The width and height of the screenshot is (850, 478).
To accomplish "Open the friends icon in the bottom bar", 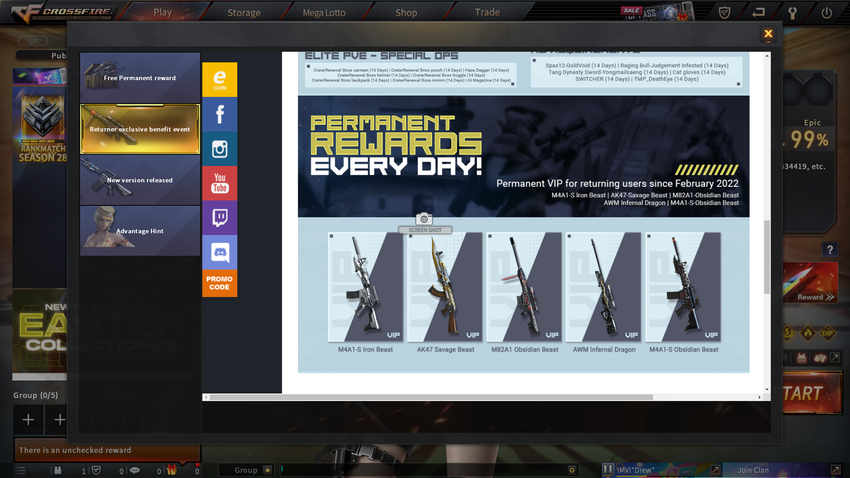I will click(x=57, y=470).
